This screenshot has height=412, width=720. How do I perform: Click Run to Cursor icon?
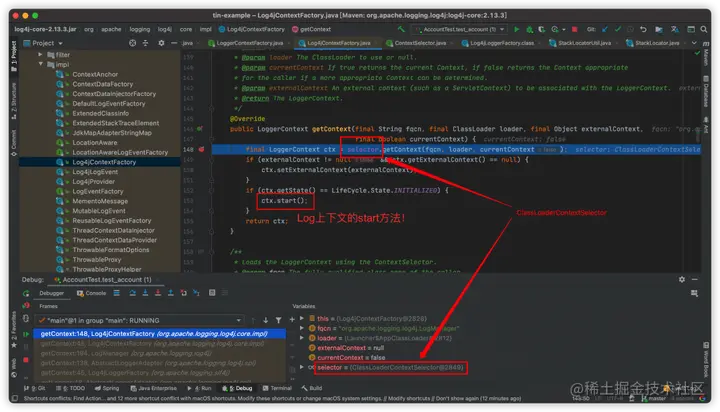(x=196, y=293)
